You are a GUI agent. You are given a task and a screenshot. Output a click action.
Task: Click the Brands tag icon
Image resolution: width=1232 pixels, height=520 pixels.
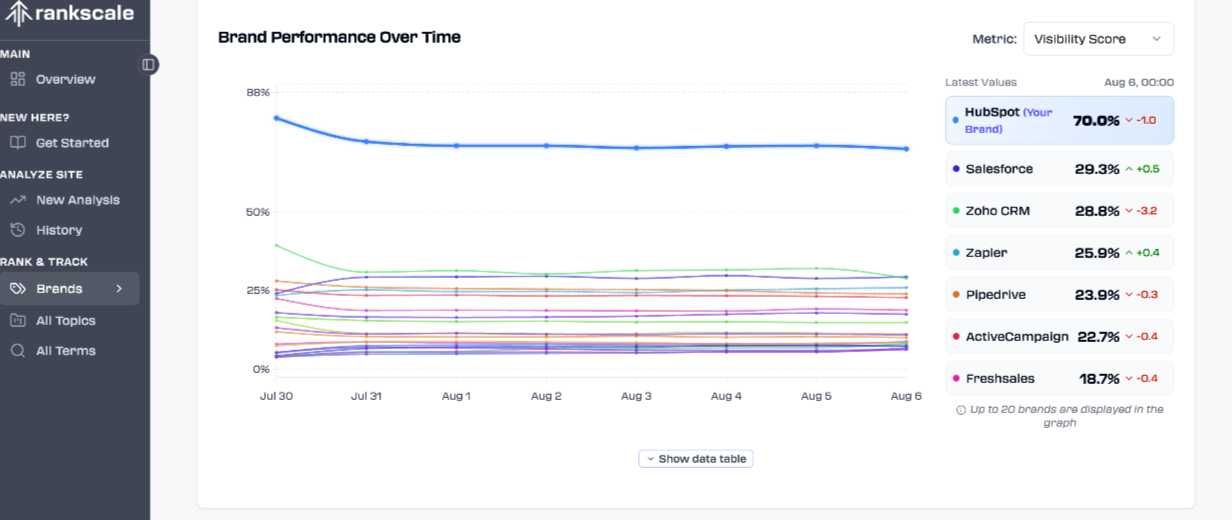(x=18, y=289)
